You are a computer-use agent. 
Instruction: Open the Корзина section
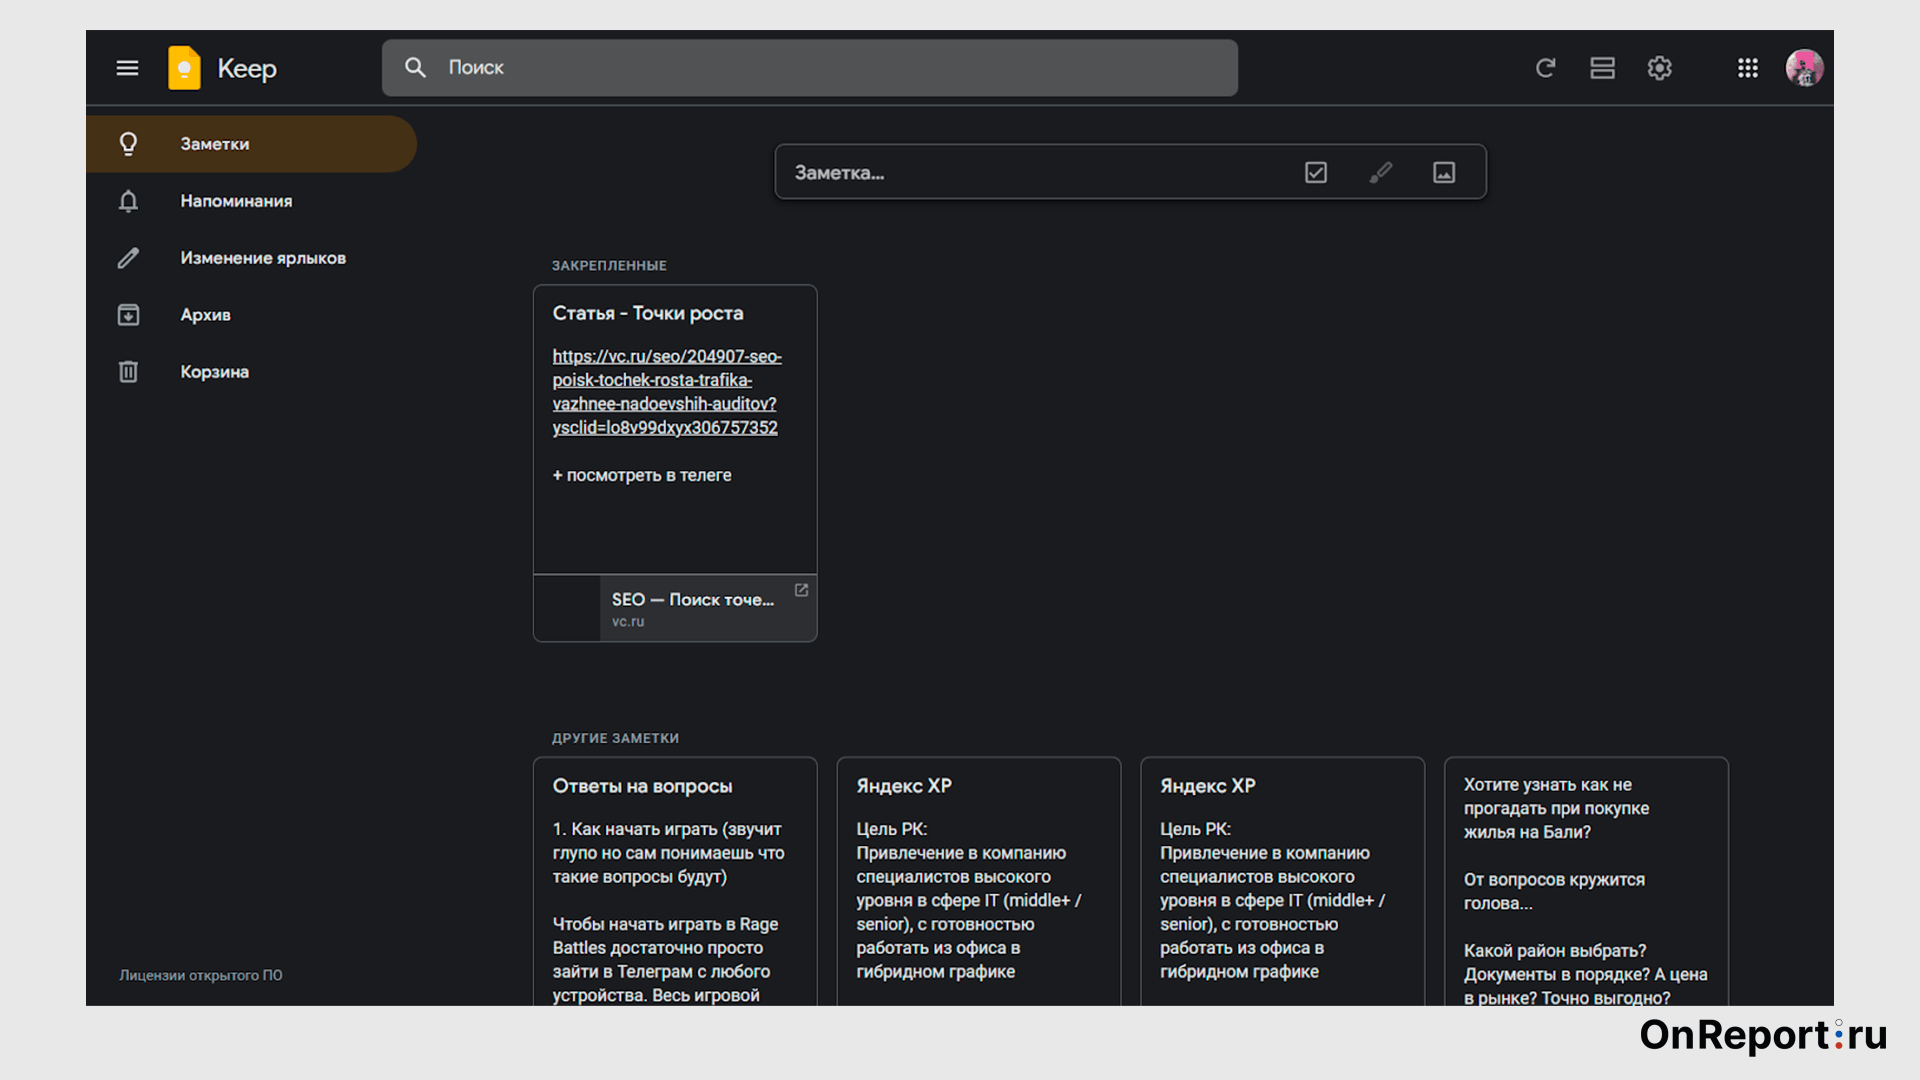(x=251, y=372)
